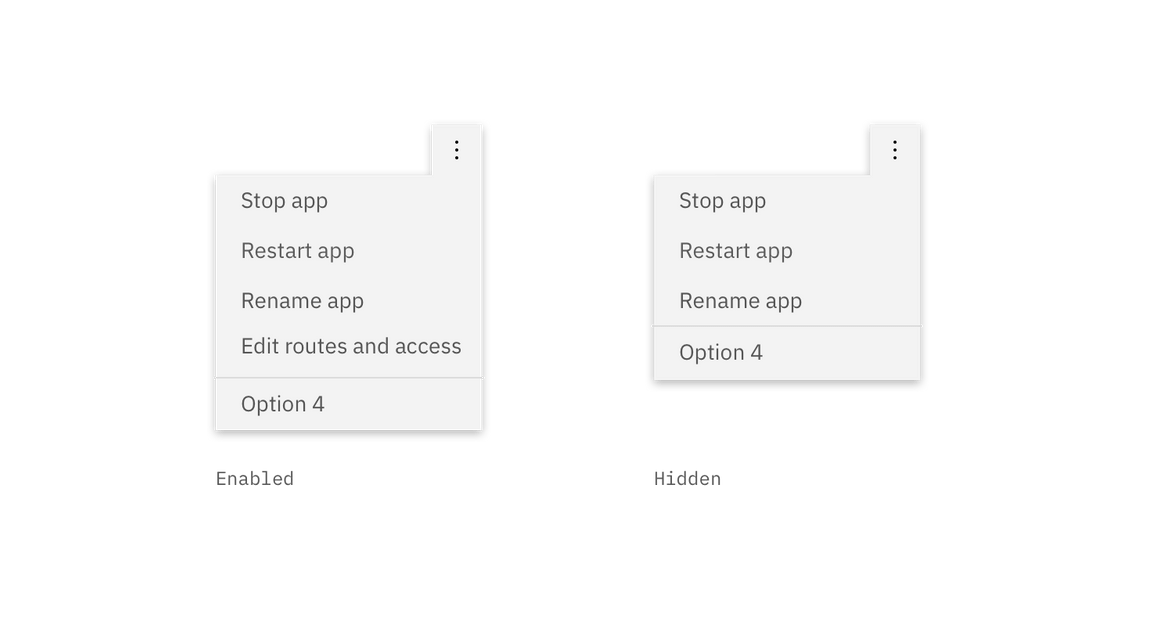This screenshot has height=617, width=1152.
Task: Click the word access in Edit routes item
Action: click(x=428, y=347)
